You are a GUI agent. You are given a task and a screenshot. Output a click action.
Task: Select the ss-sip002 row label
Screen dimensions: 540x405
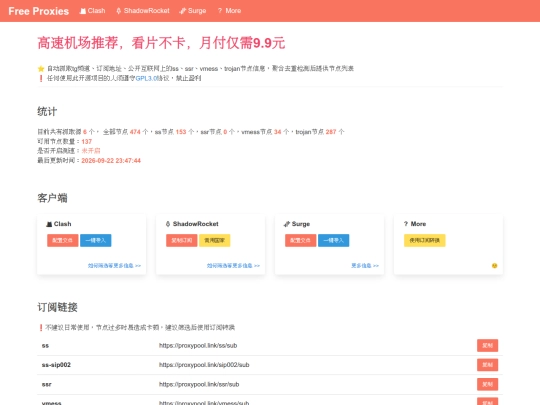56,365
